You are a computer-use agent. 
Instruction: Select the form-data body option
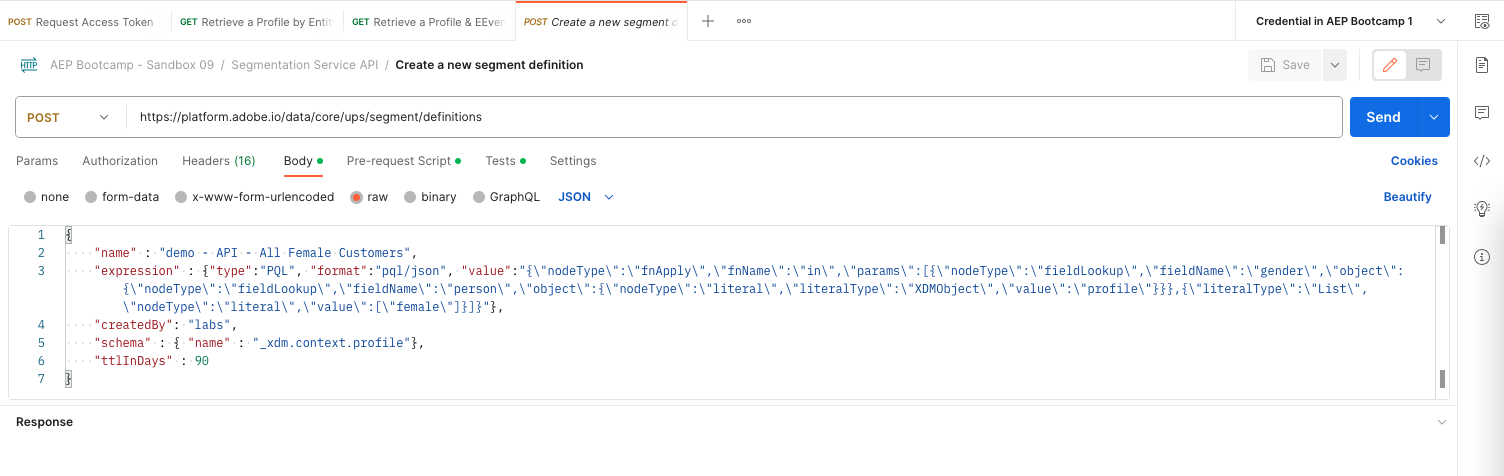click(x=122, y=197)
